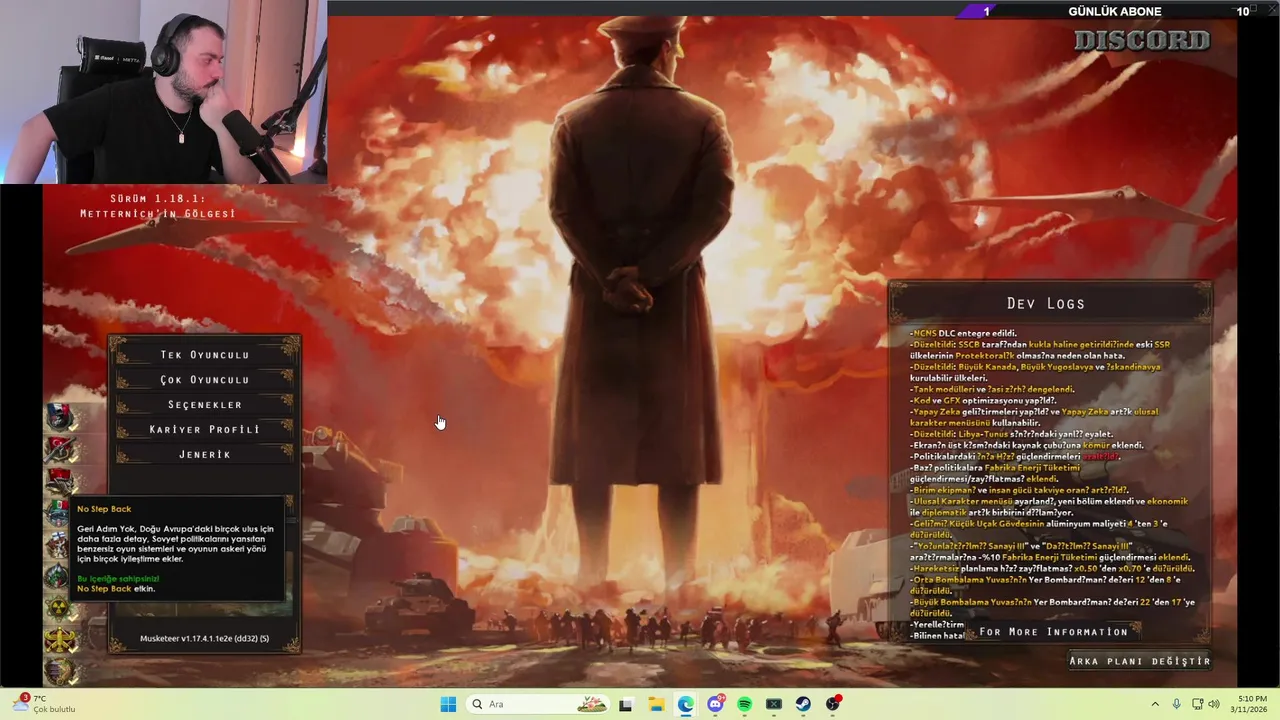Open Kariyer Profili
Screen dimensions: 1280x720
(x=205, y=430)
